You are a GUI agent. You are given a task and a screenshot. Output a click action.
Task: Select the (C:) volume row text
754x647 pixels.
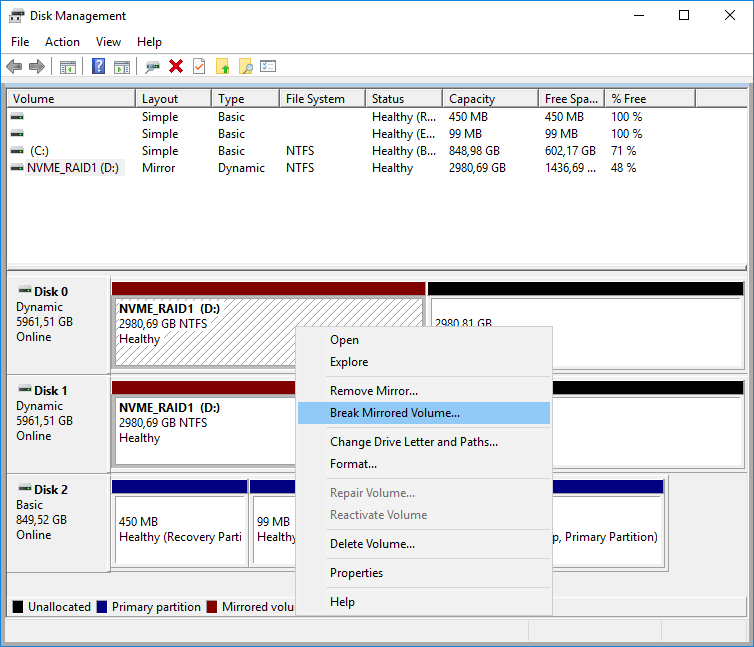(x=39, y=151)
